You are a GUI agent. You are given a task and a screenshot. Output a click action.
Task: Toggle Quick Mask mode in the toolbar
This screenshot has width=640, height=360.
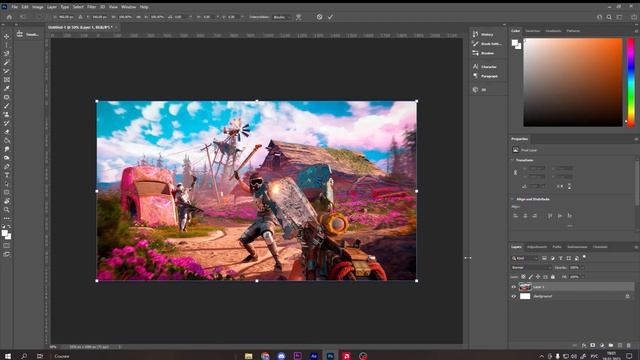[x=7, y=245]
